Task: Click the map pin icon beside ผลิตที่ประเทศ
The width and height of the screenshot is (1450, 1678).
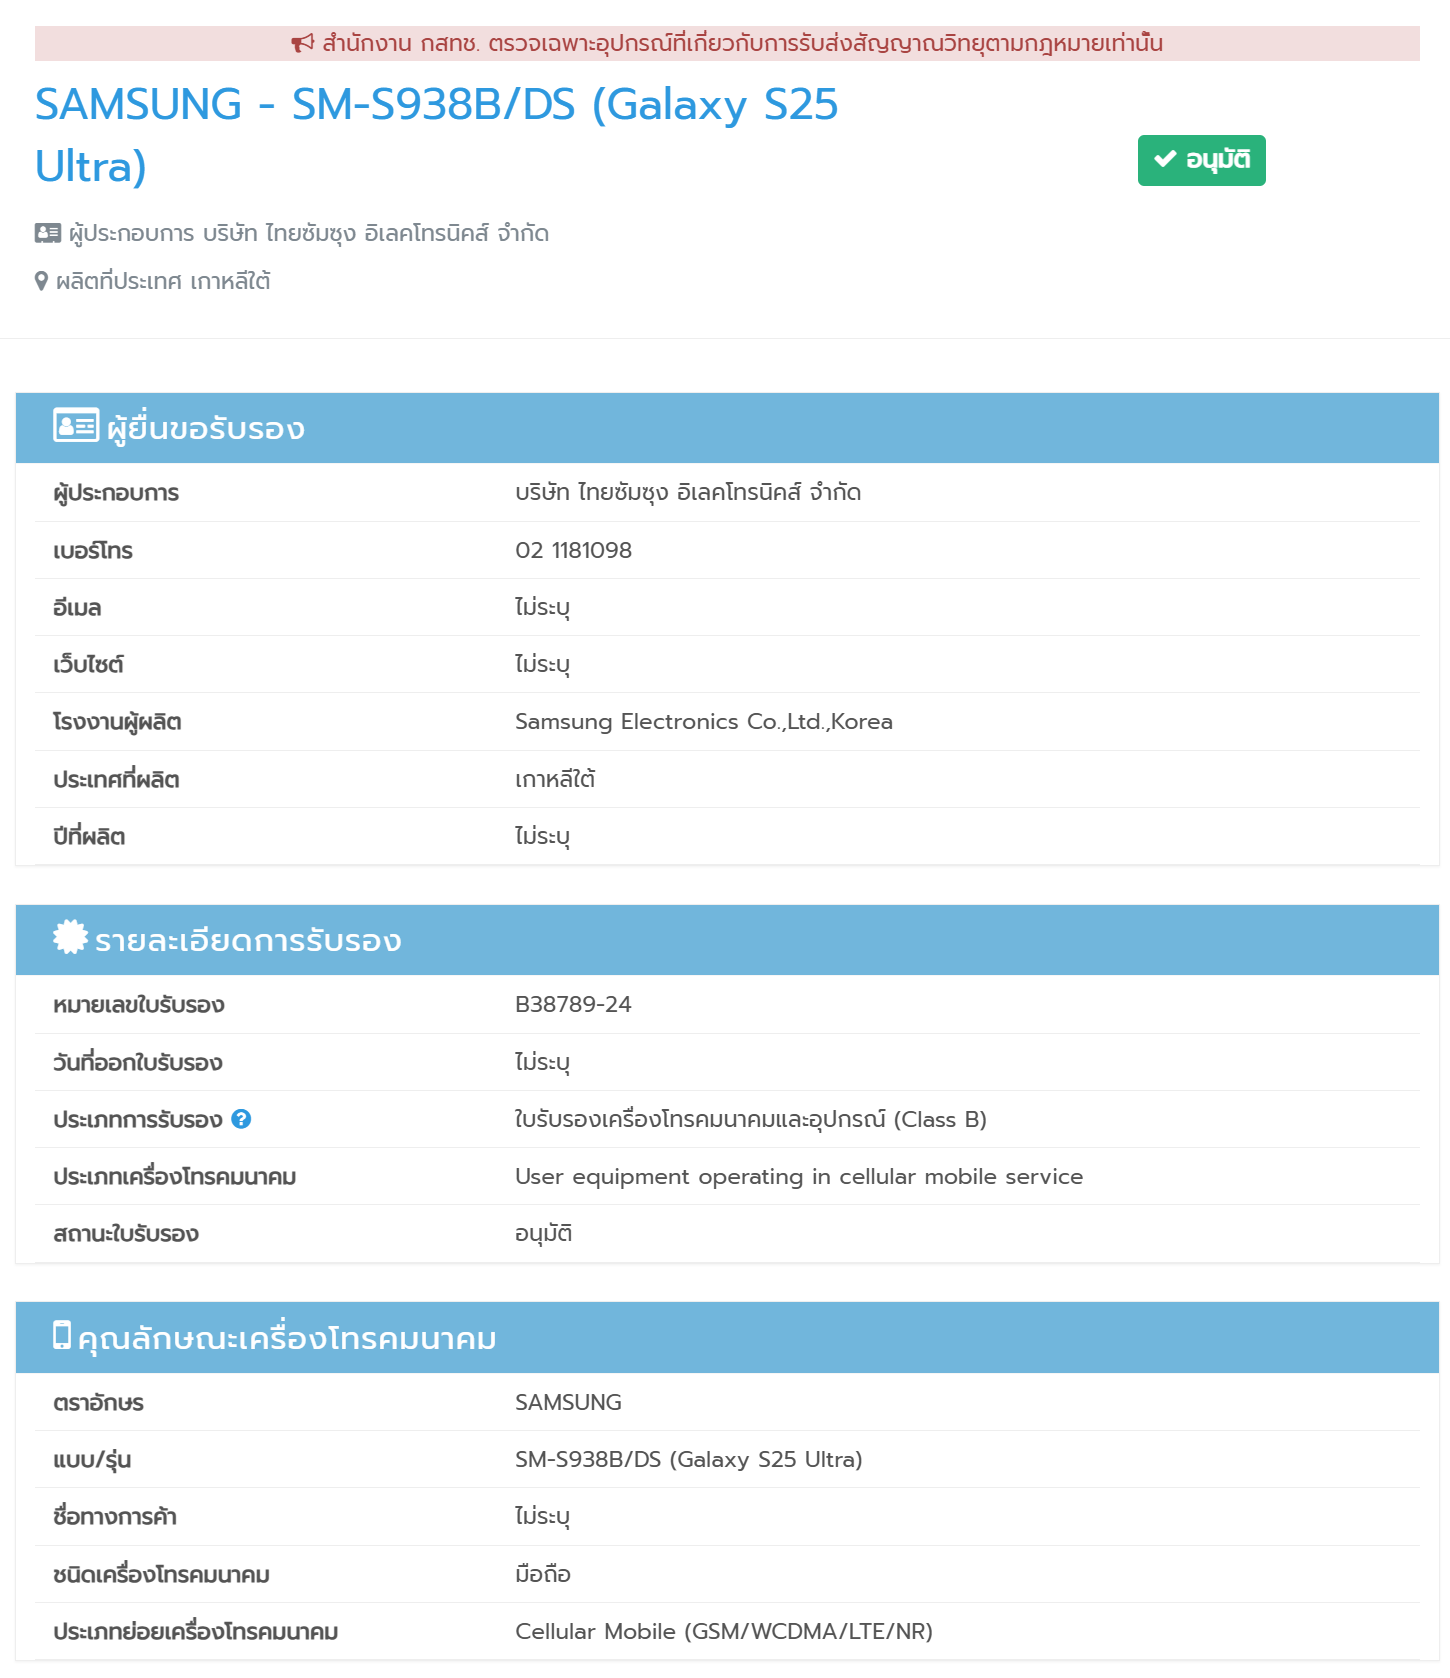Action: pos(41,281)
